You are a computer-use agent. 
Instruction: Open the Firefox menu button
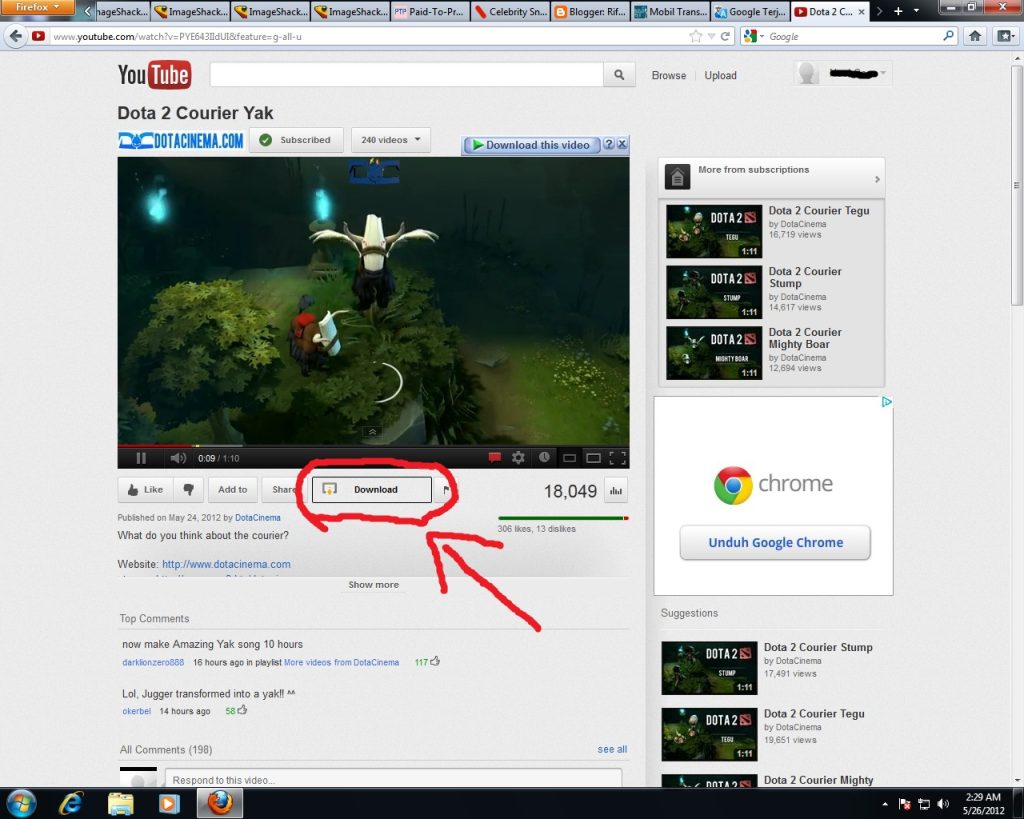pos(37,7)
